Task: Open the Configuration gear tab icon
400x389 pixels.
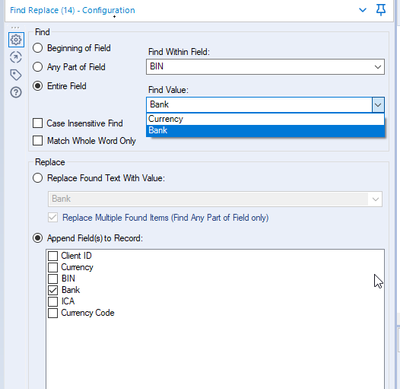Action: (16, 40)
